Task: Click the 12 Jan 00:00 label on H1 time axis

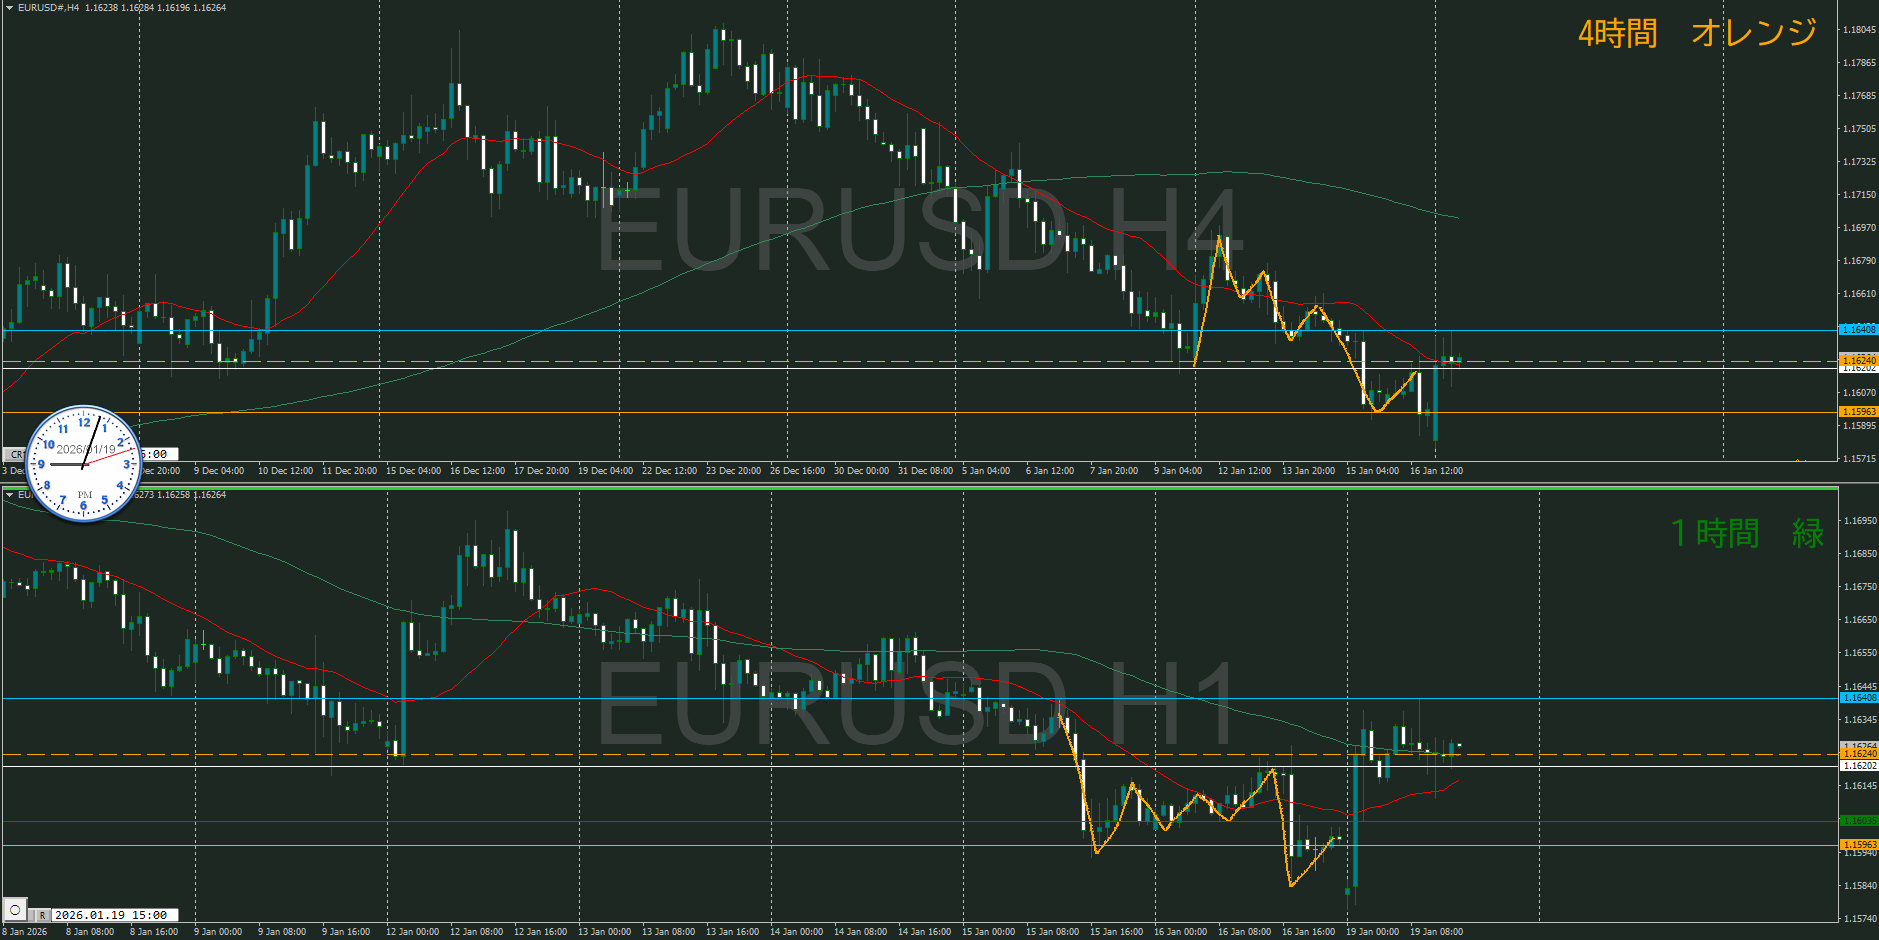Action: coord(412,932)
